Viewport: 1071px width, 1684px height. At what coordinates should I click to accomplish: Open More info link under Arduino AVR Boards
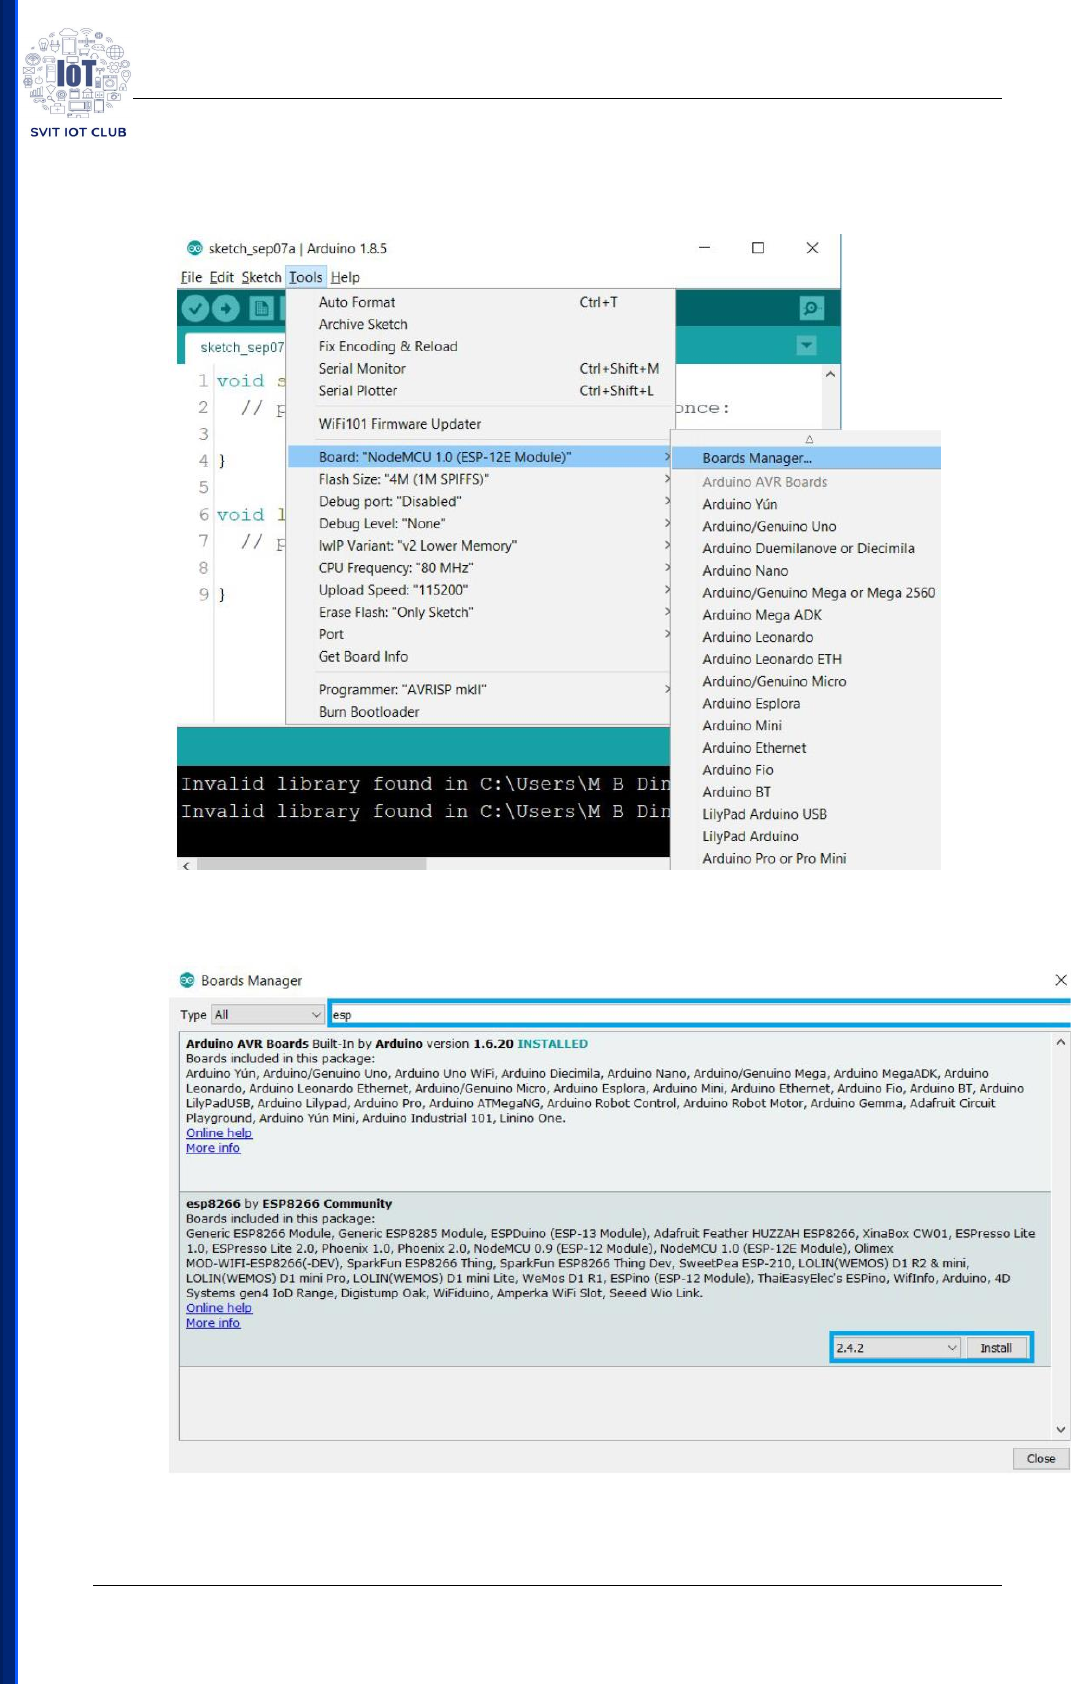213,1148
